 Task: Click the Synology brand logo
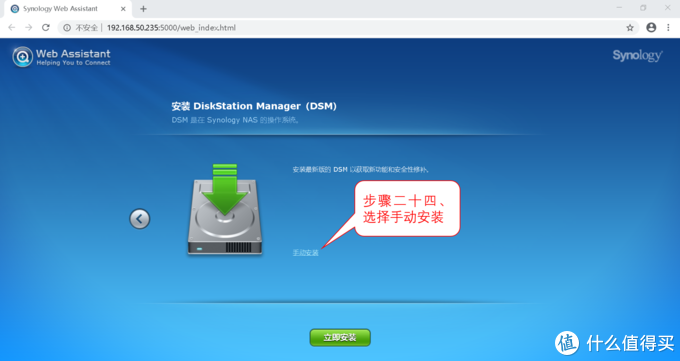(638, 56)
